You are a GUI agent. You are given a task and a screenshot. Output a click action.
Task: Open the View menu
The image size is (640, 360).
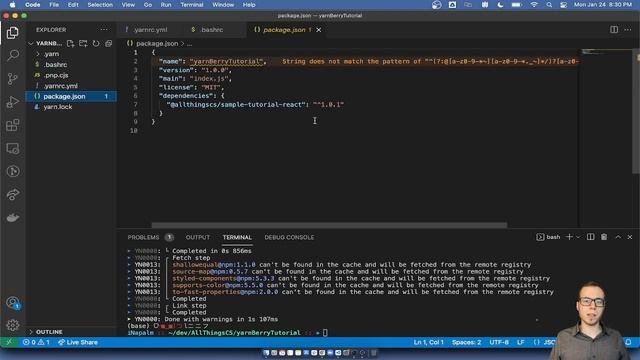point(128,4)
